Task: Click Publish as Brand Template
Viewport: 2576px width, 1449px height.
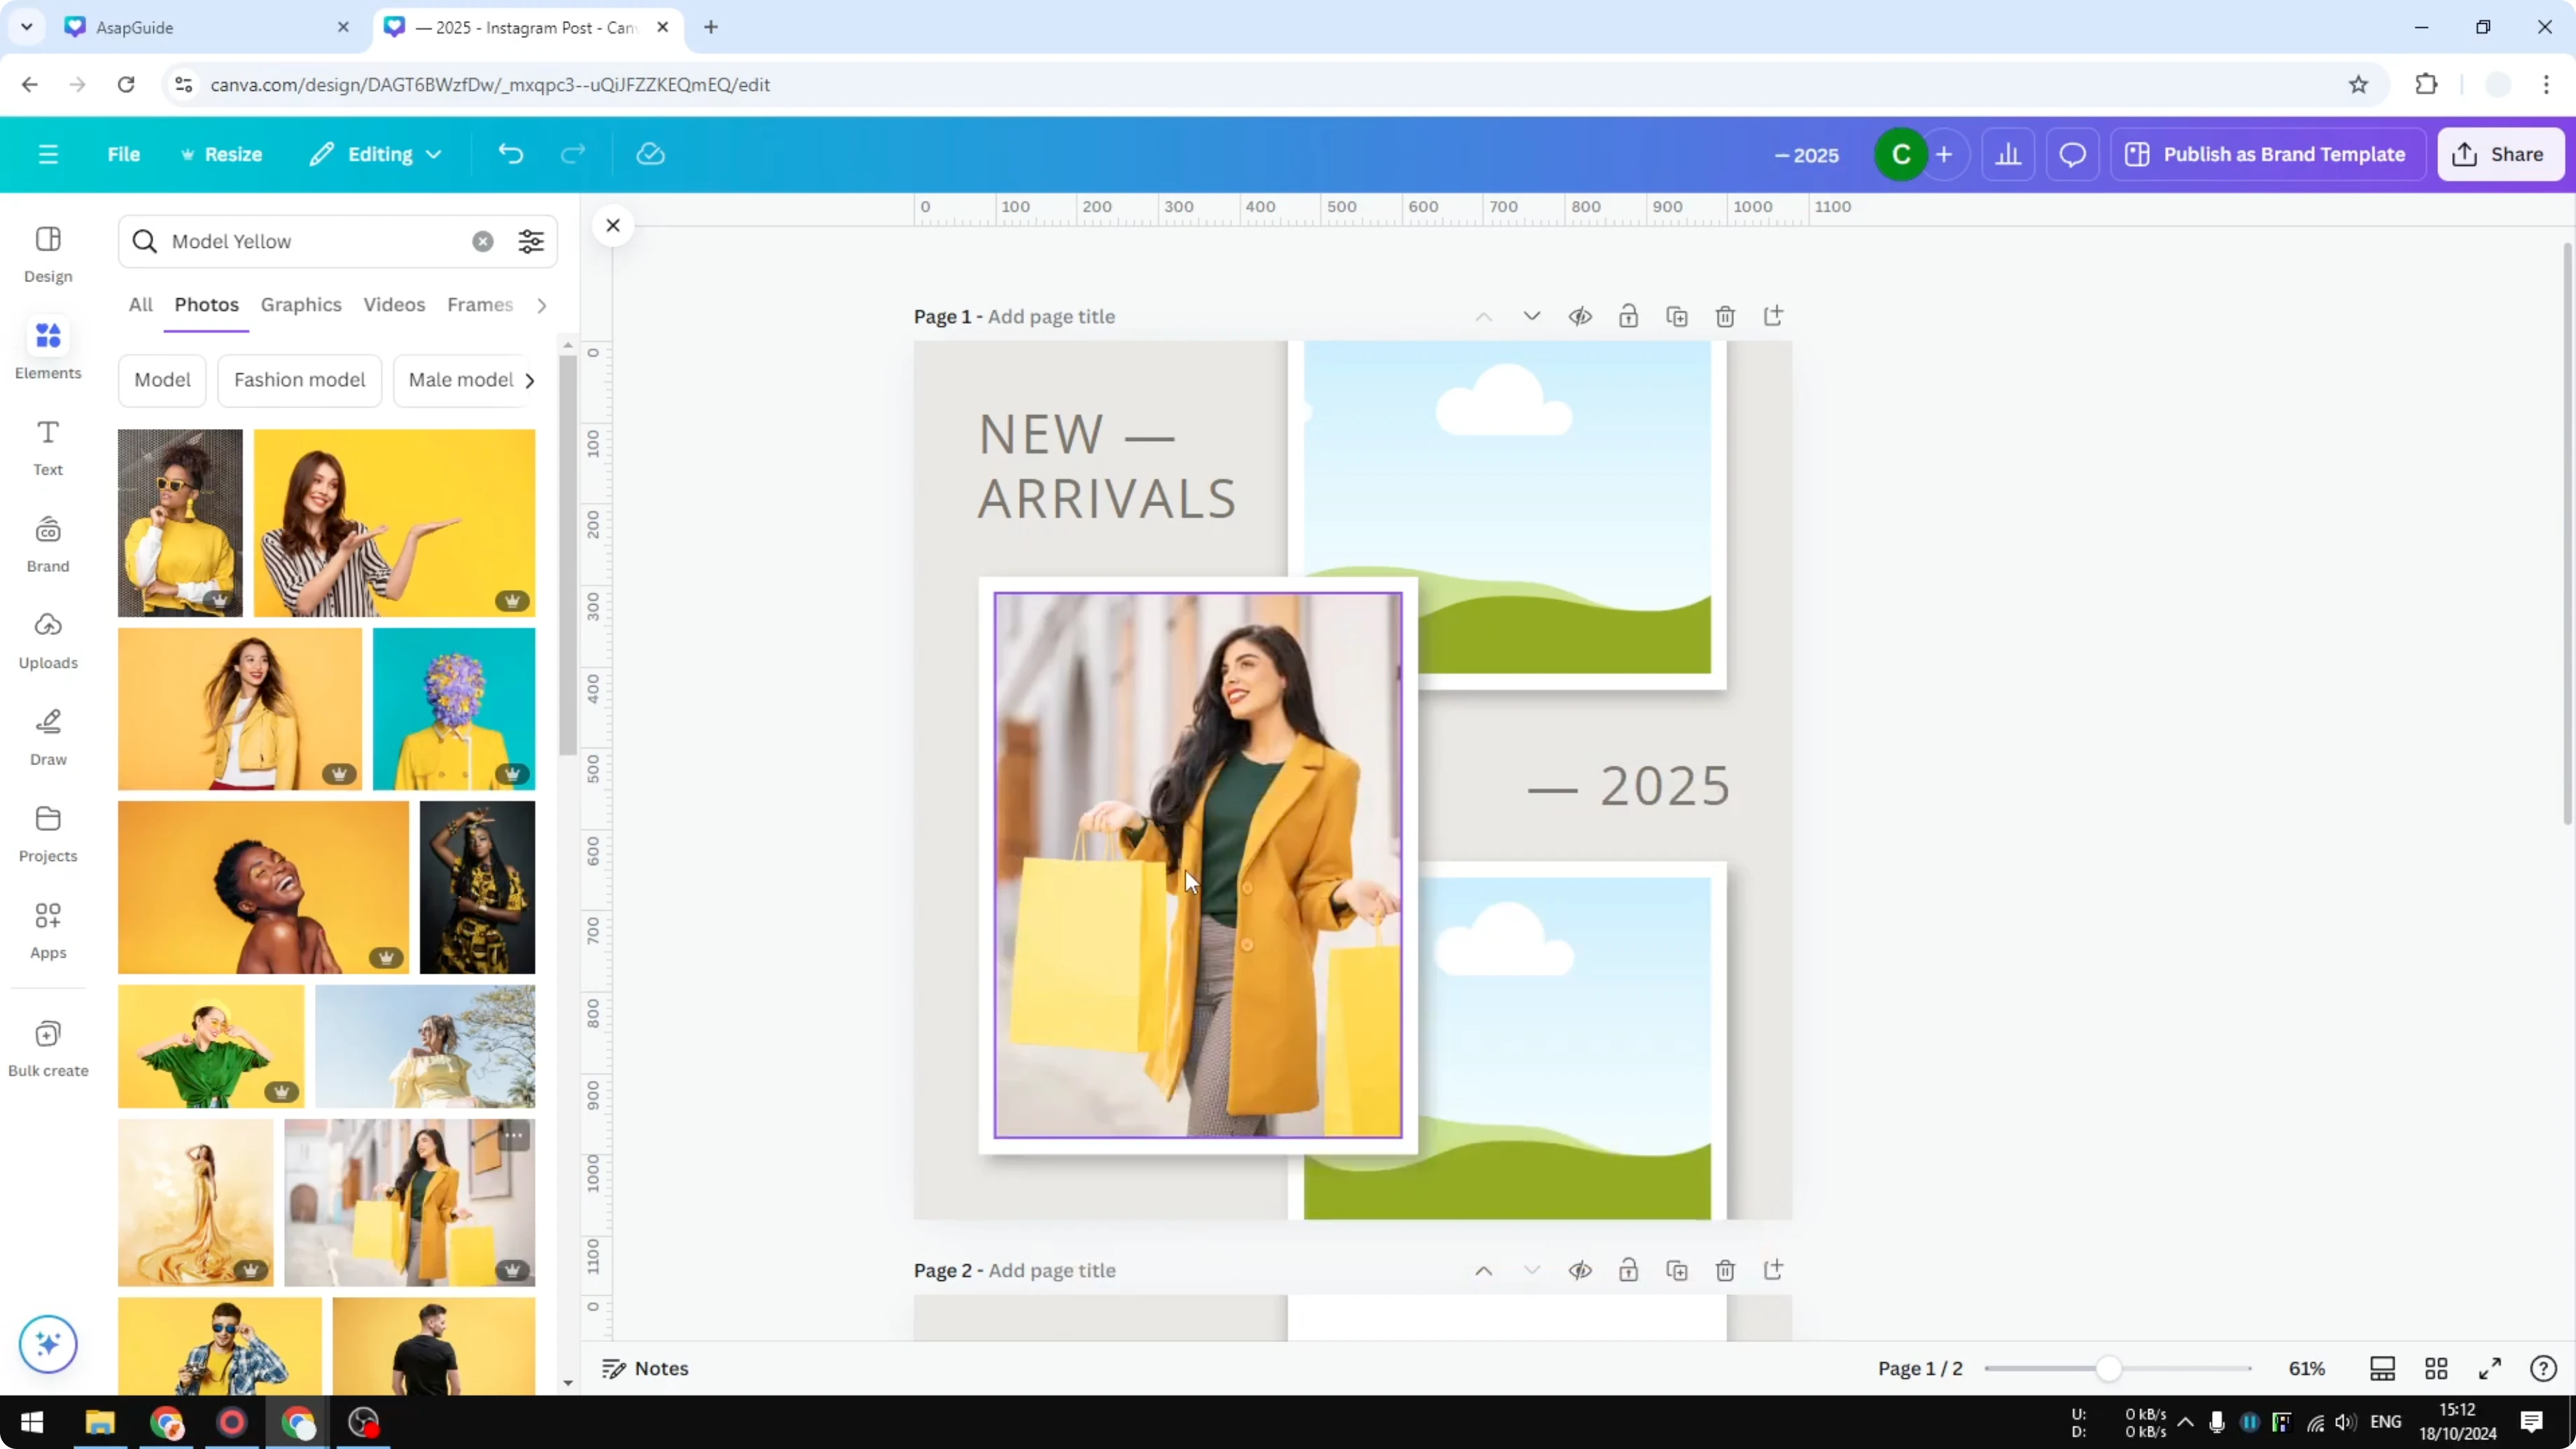Action: pyautogui.click(x=2267, y=154)
